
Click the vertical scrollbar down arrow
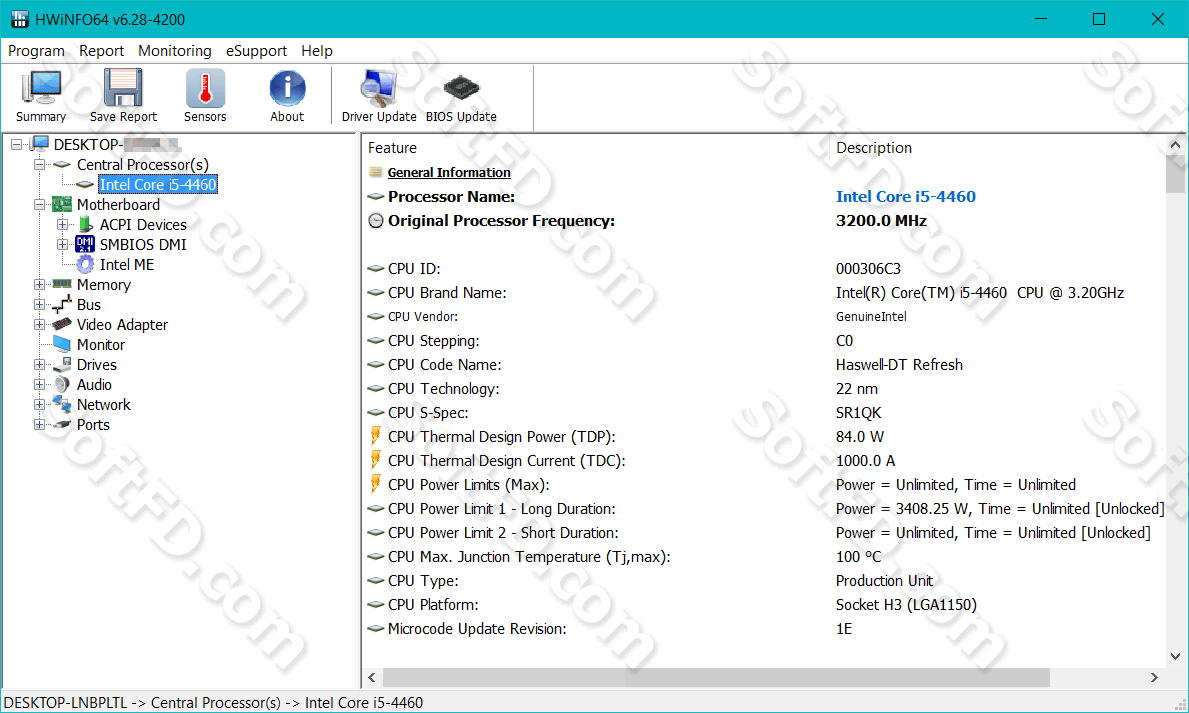(x=1175, y=656)
